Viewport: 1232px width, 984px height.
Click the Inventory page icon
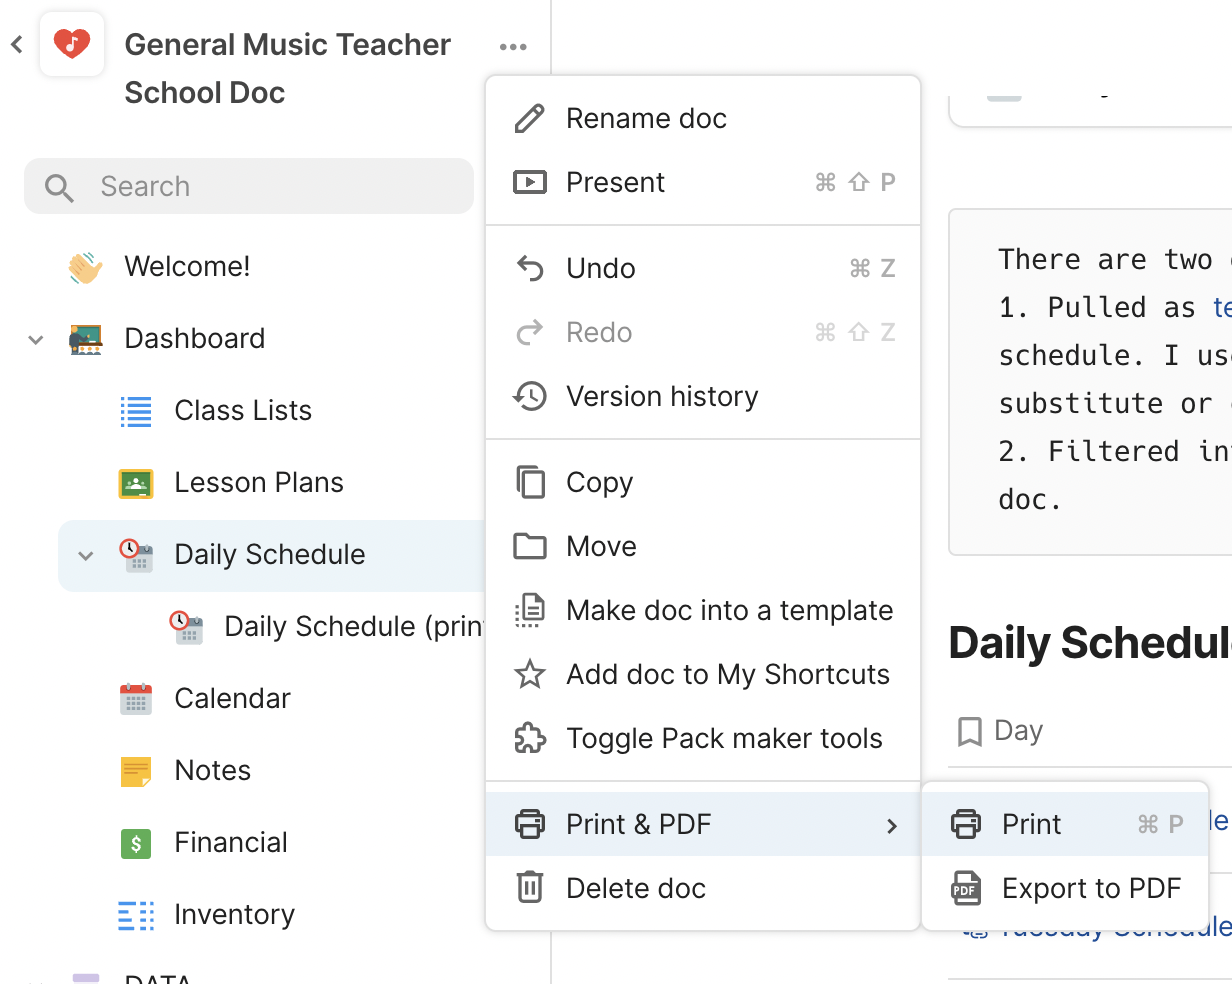[x=136, y=915]
